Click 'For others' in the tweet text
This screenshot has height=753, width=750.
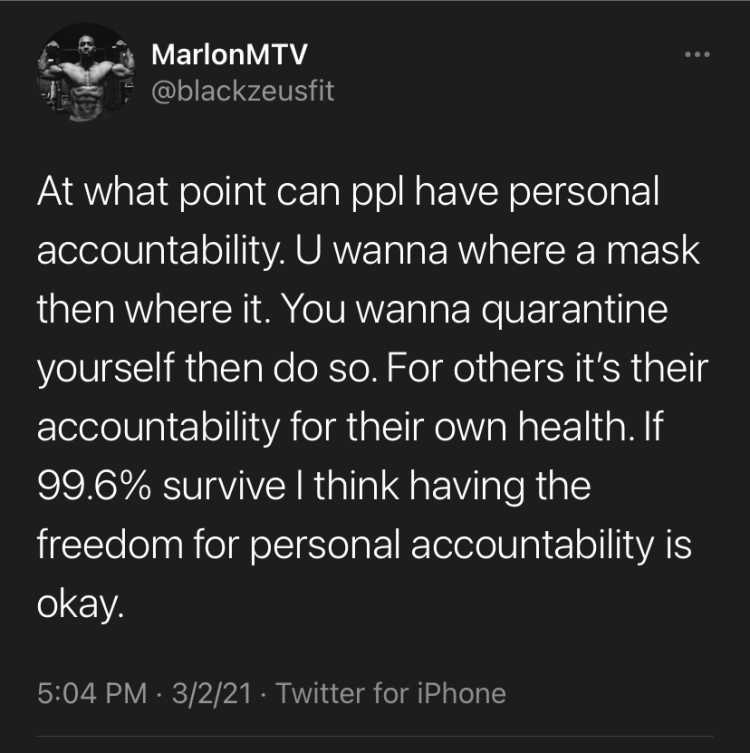click(x=475, y=369)
